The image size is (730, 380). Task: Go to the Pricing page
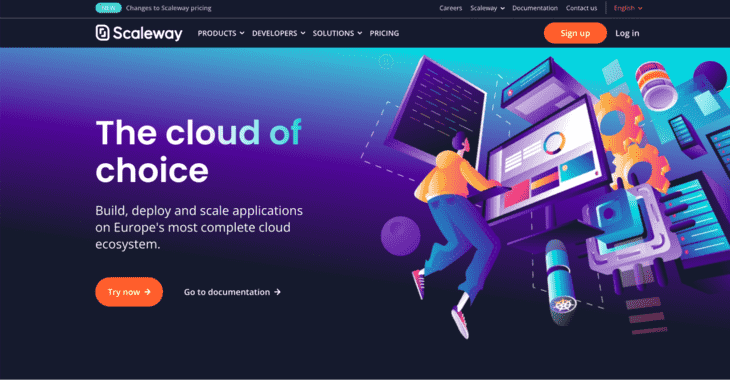click(384, 33)
